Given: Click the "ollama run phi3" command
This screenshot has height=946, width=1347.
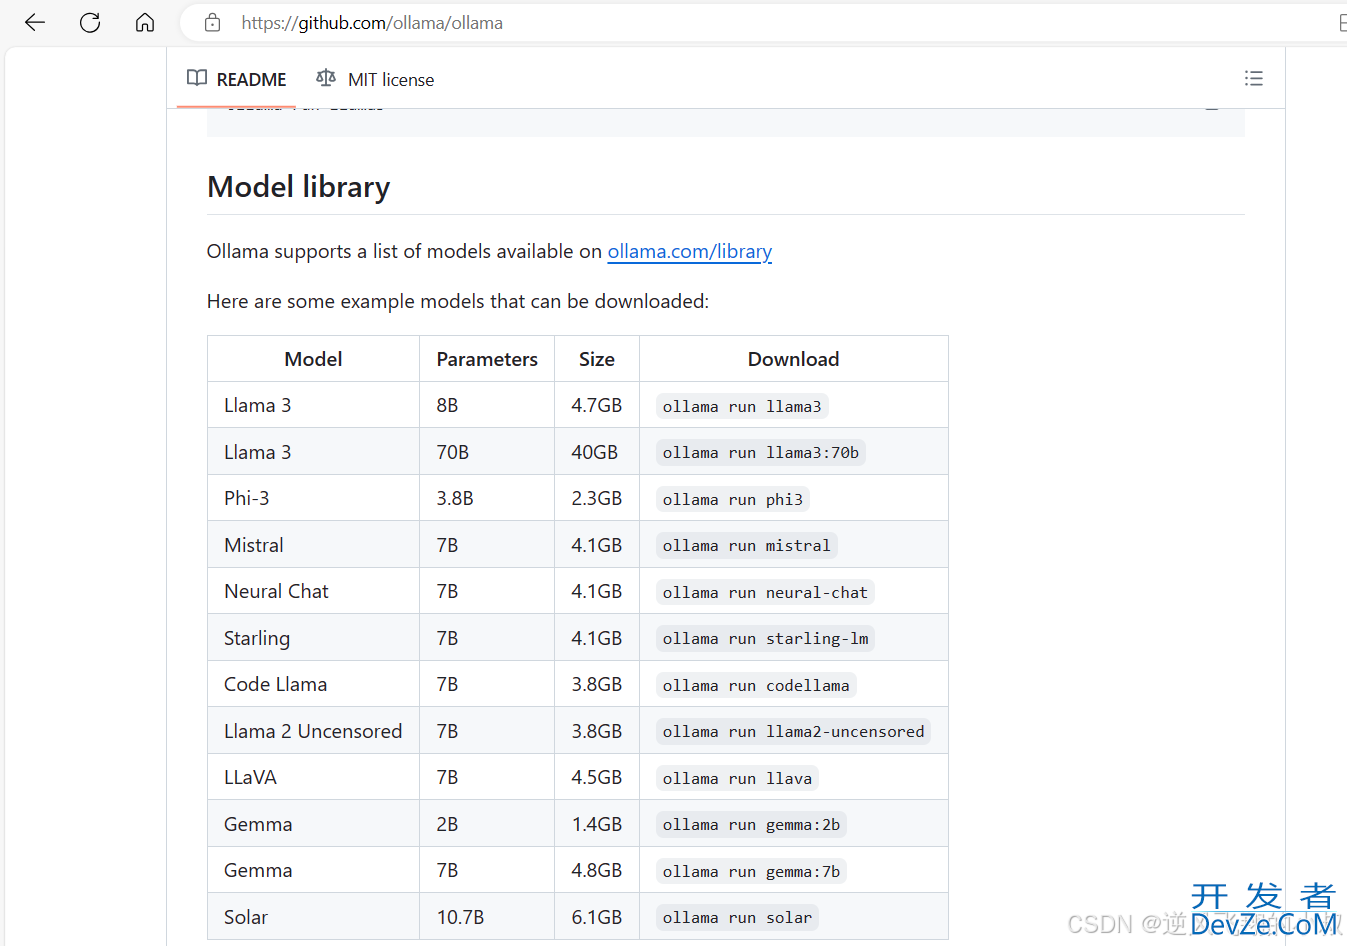Looking at the screenshot, I should coord(733,499).
